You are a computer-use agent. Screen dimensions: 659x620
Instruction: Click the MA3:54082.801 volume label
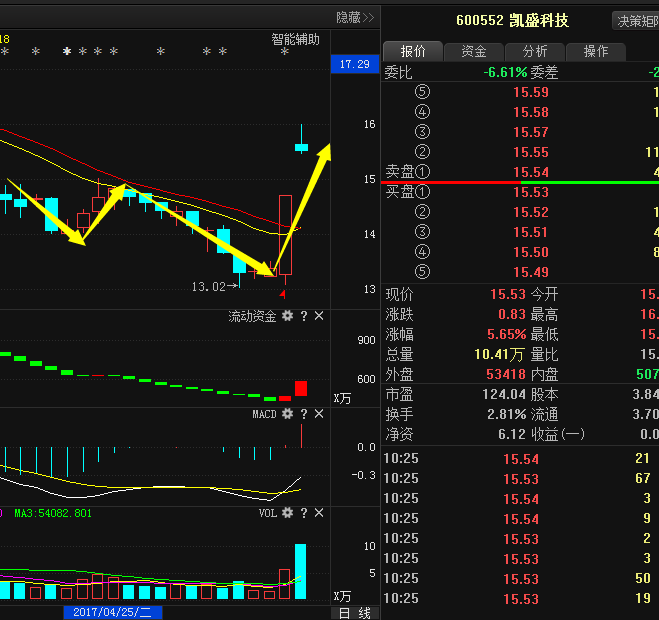(x=53, y=513)
